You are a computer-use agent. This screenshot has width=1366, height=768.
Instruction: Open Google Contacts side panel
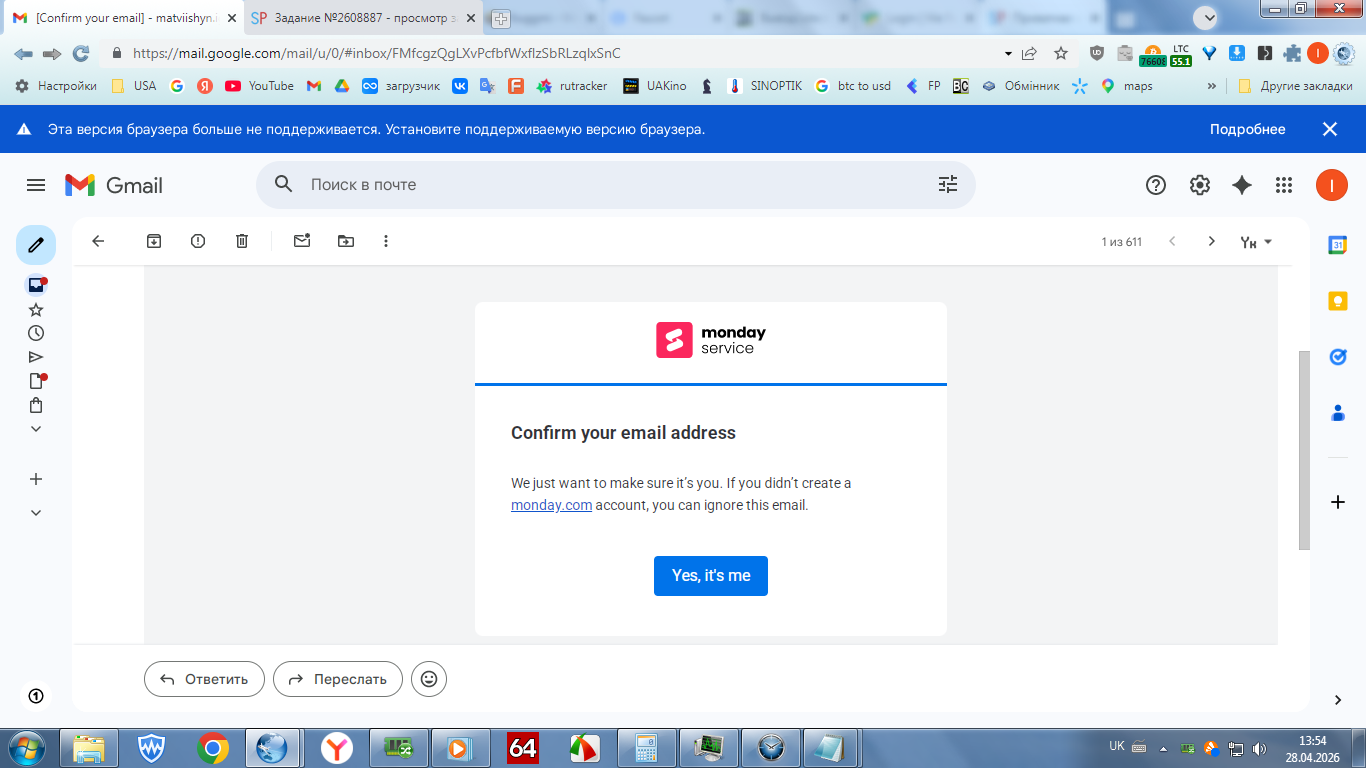coord(1338,412)
